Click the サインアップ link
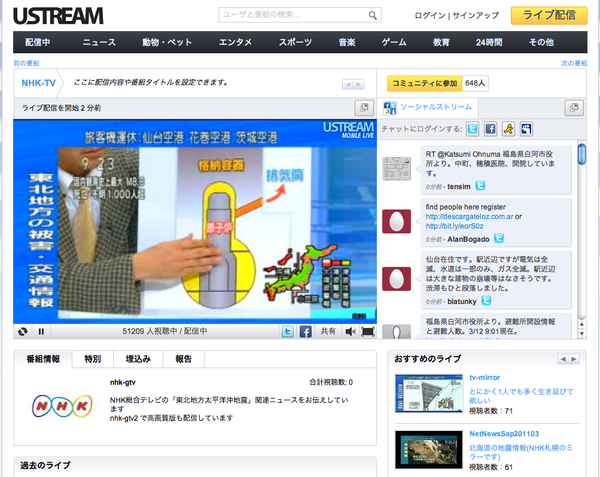The width and height of the screenshot is (600, 477). click(476, 16)
